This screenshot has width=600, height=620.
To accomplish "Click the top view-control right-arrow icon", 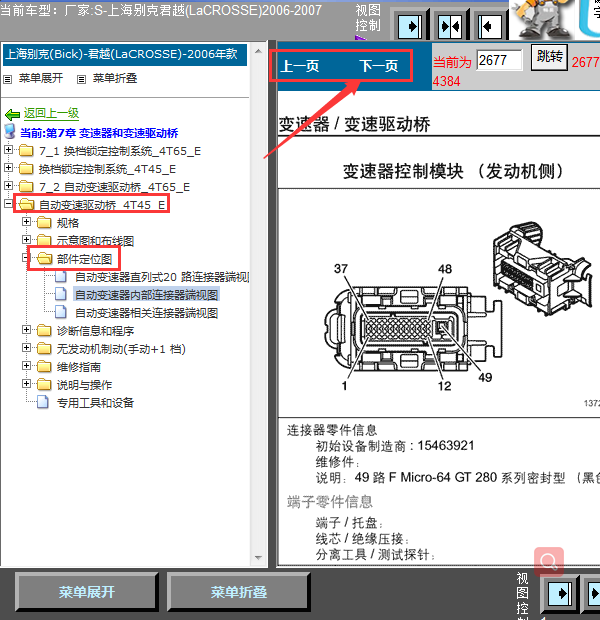I will pyautogui.click(x=409, y=26).
